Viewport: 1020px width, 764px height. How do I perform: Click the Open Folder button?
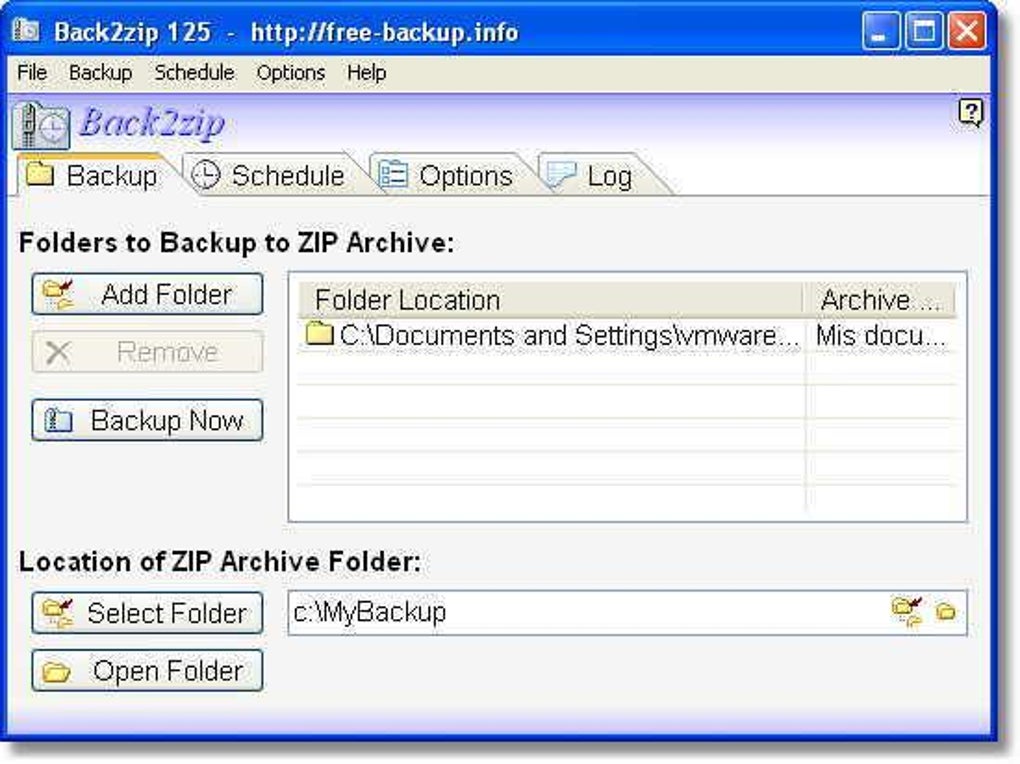tap(148, 670)
